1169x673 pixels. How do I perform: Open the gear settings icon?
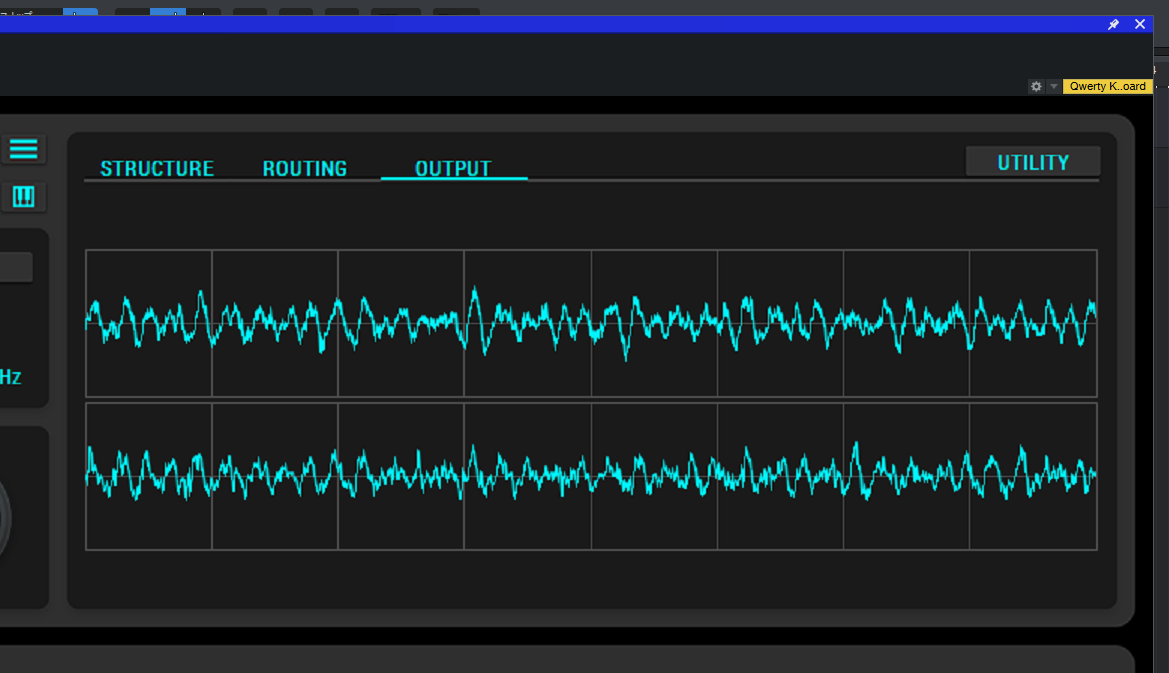click(x=1036, y=87)
